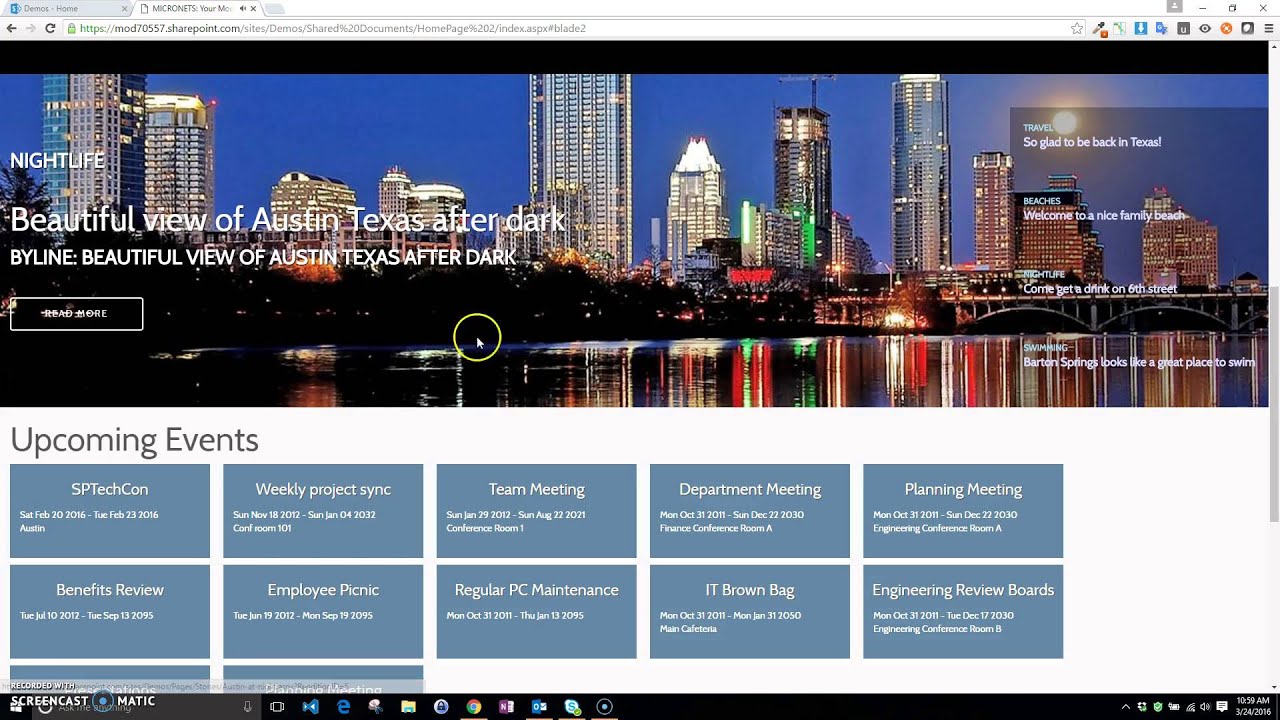
Task: Open the Benefits Review event card
Action: coord(110,612)
